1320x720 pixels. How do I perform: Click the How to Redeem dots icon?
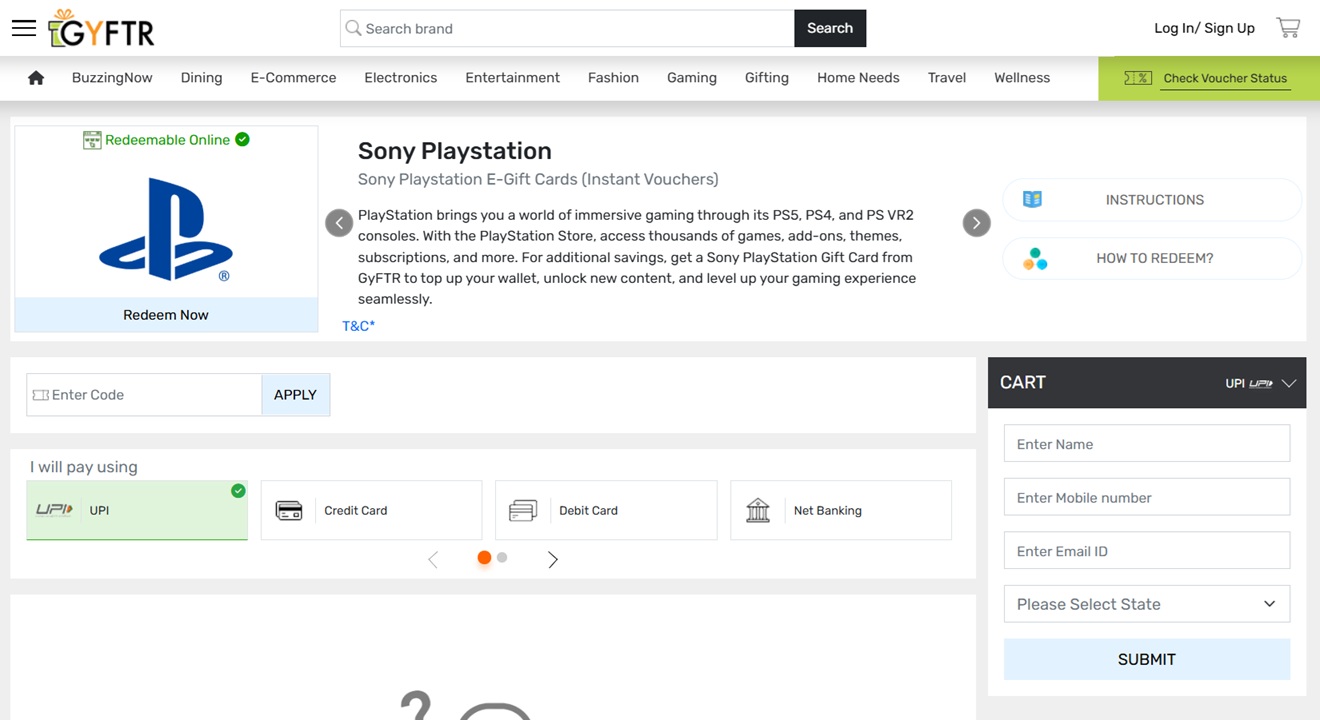pos(1035,259)
